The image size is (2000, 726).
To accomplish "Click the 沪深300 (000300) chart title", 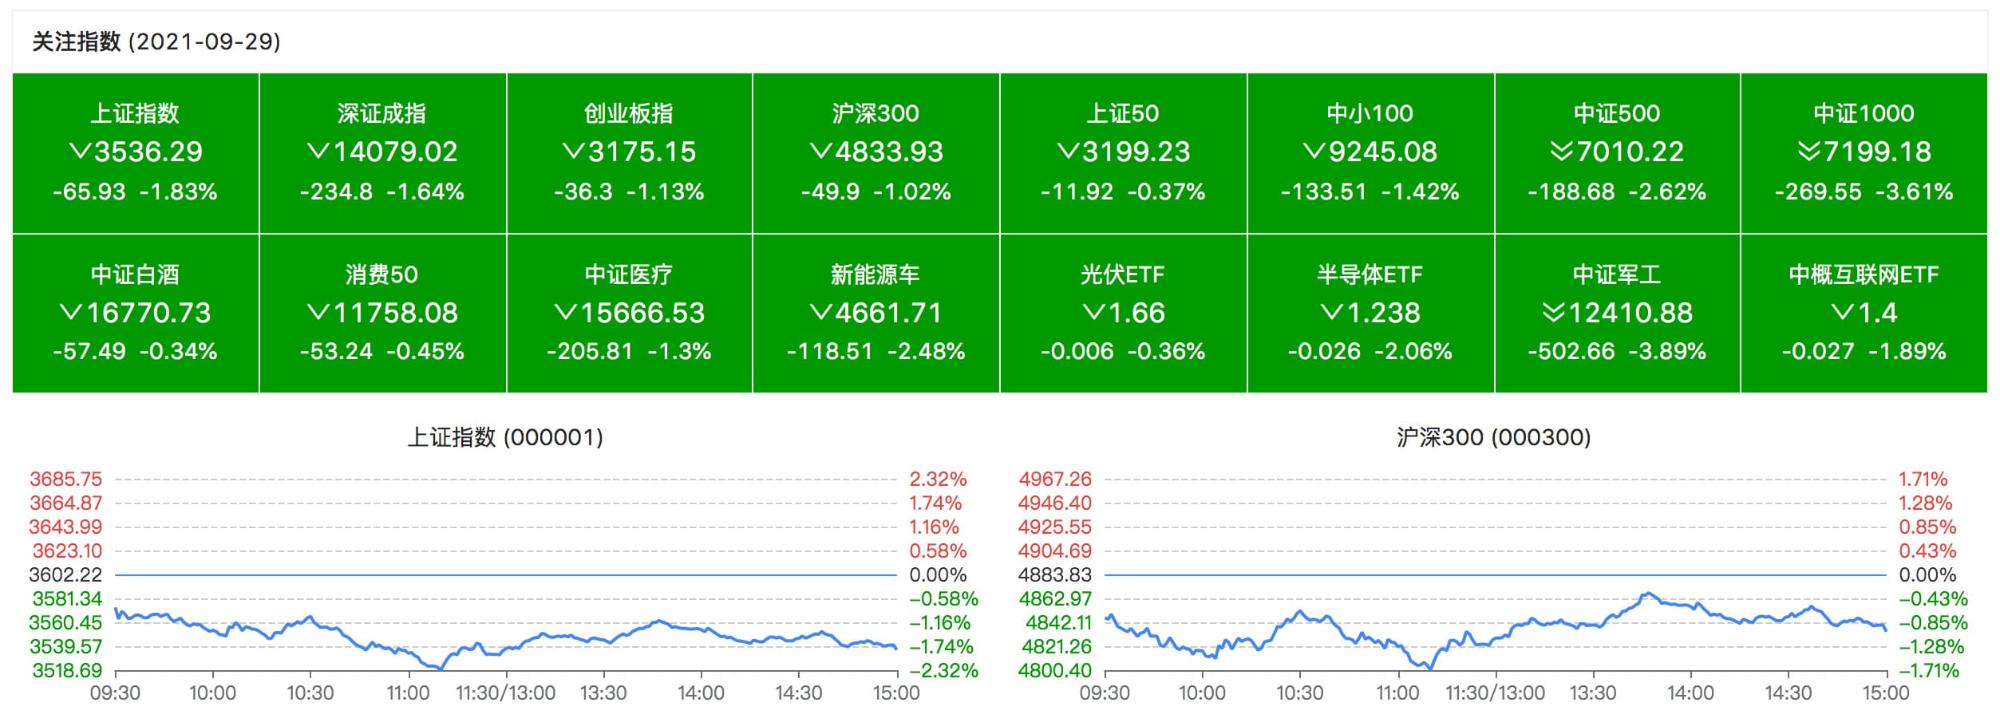I will 1494,437.
